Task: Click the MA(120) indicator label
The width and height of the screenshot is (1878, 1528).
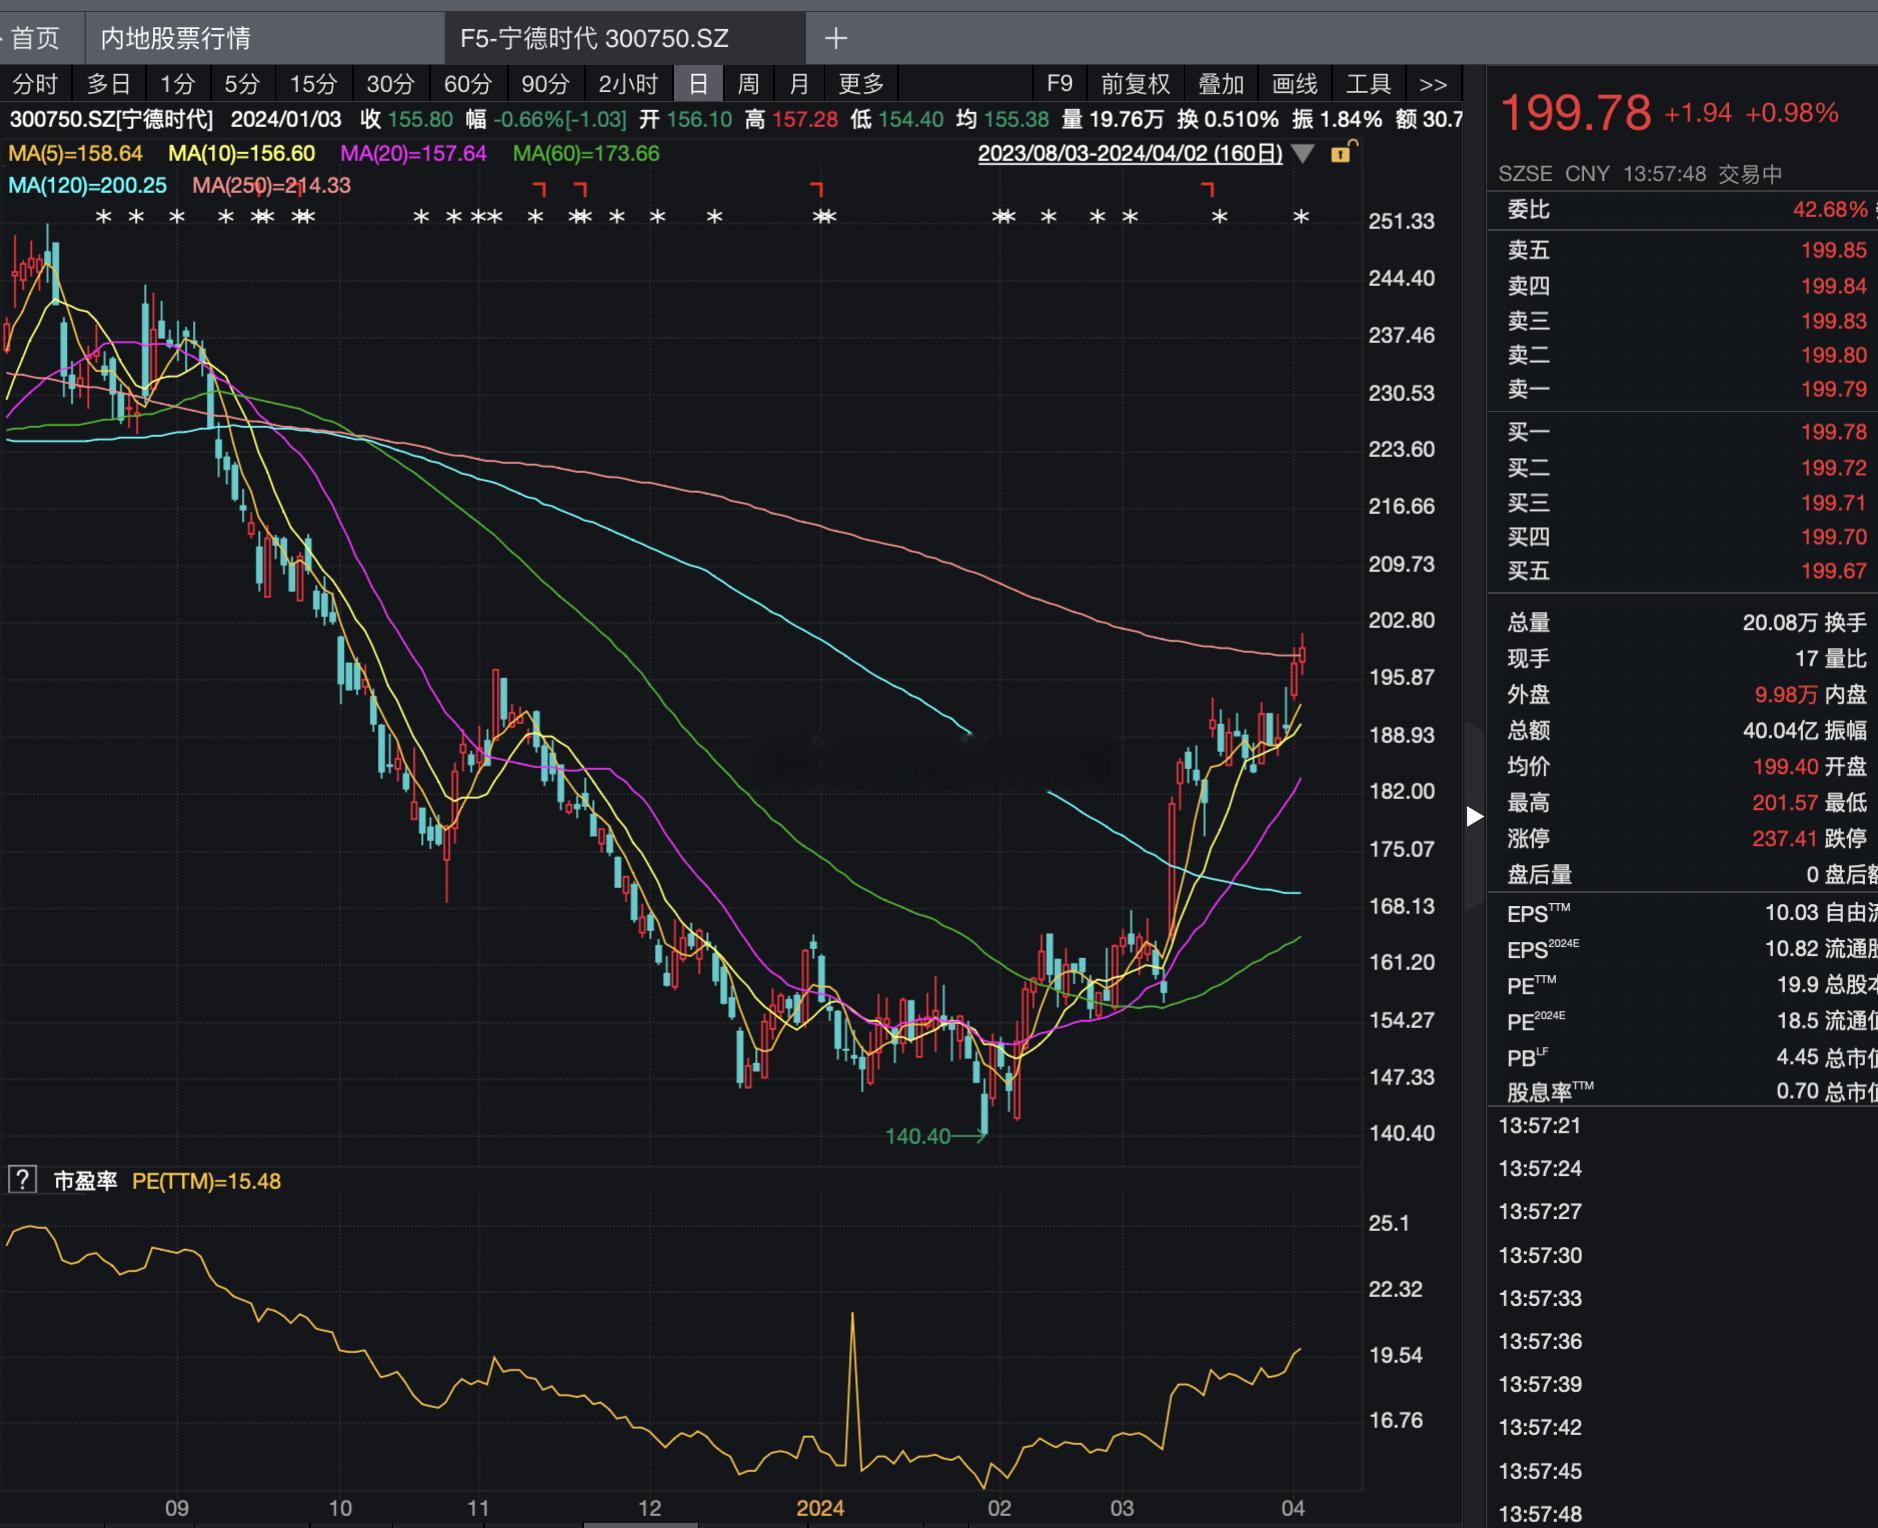Action: click(x=88, y=186)
